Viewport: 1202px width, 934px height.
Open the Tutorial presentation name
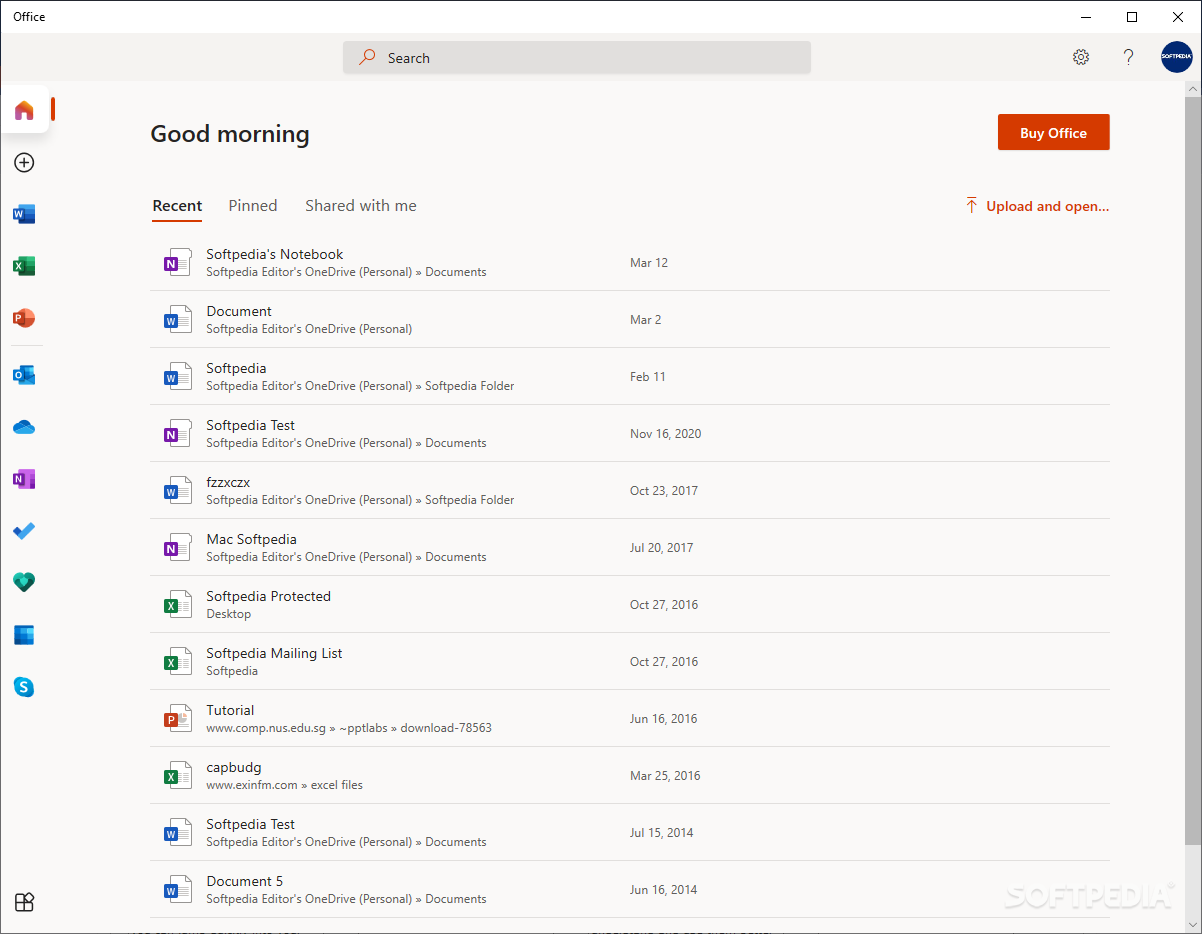tap(231, 710)
